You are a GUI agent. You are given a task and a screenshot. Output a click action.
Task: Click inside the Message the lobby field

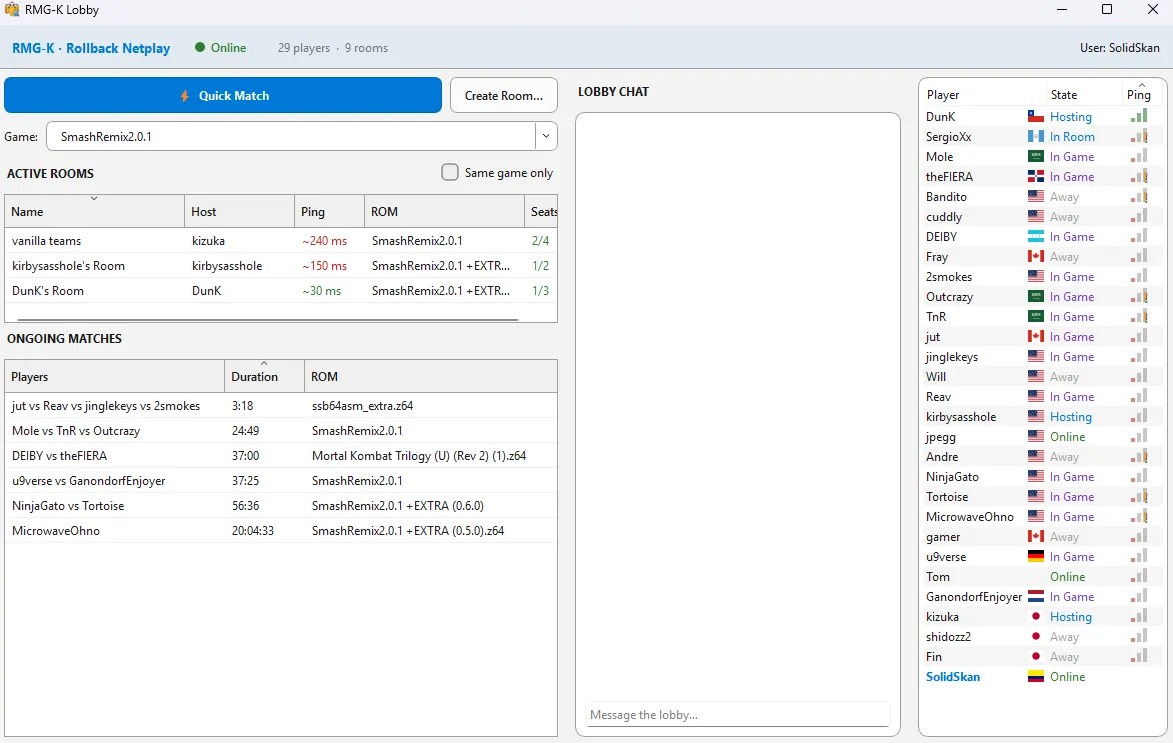[738, 715]
